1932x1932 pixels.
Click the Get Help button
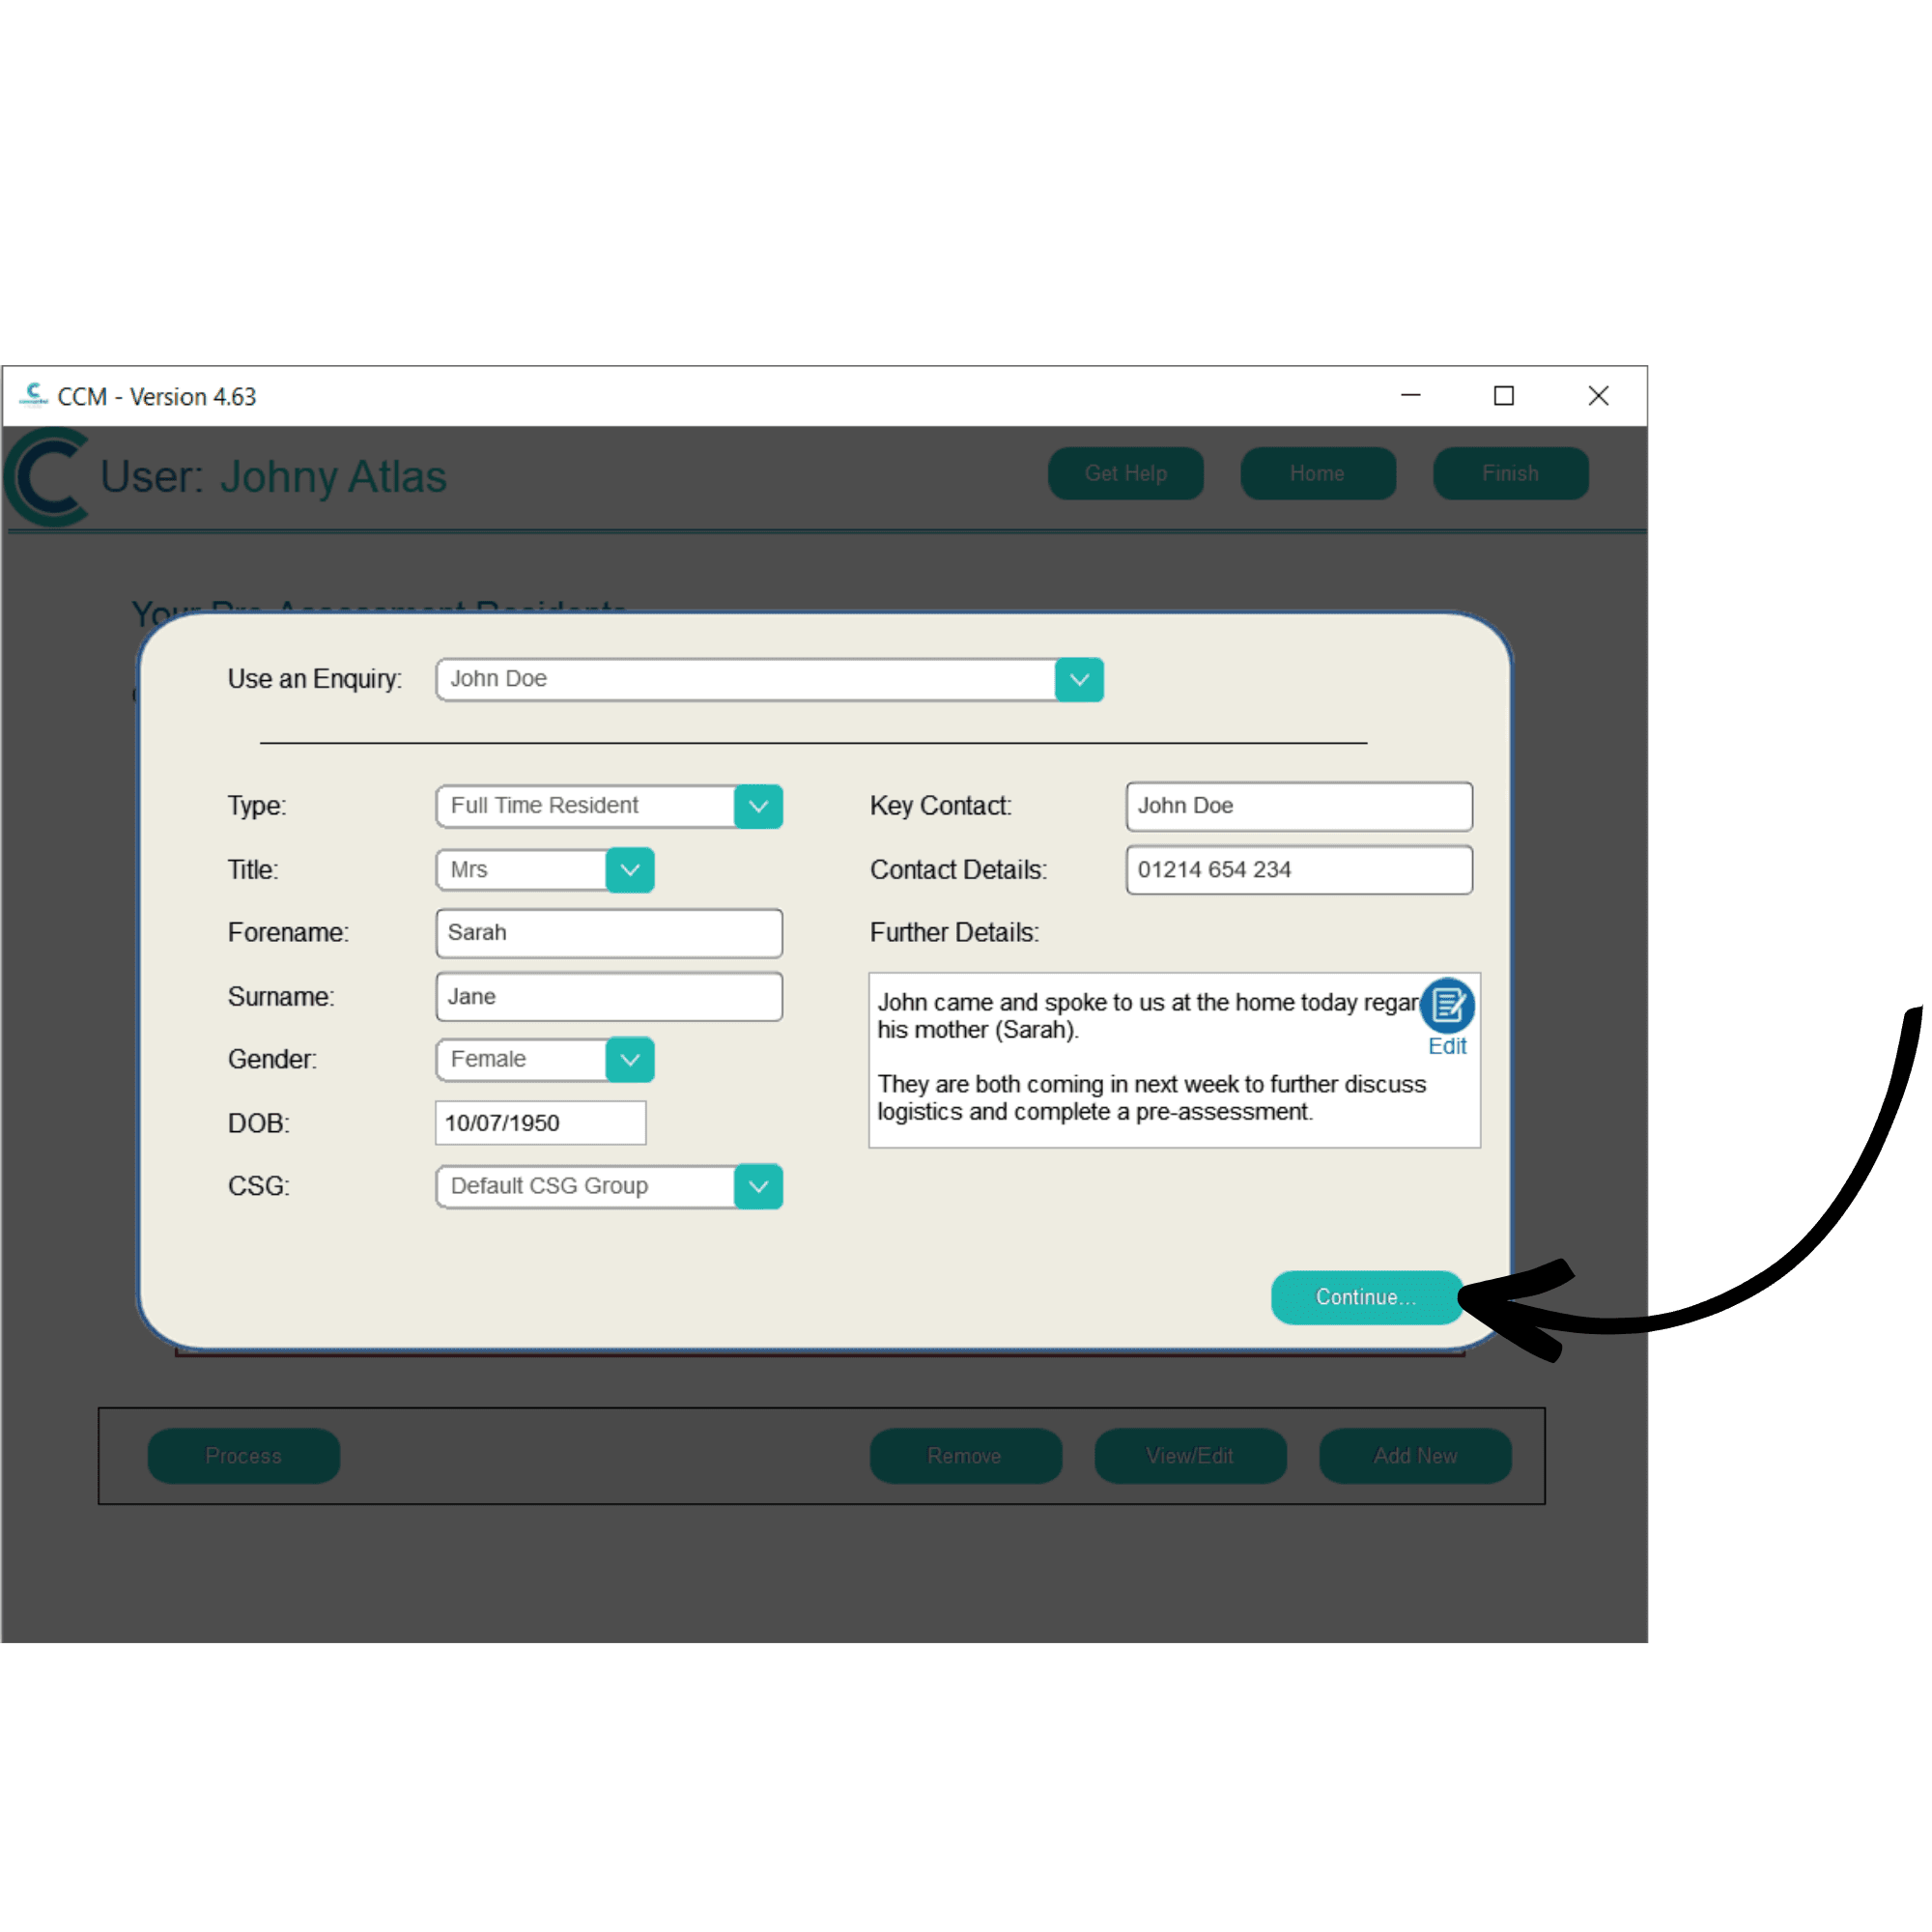coord(1125,474)
